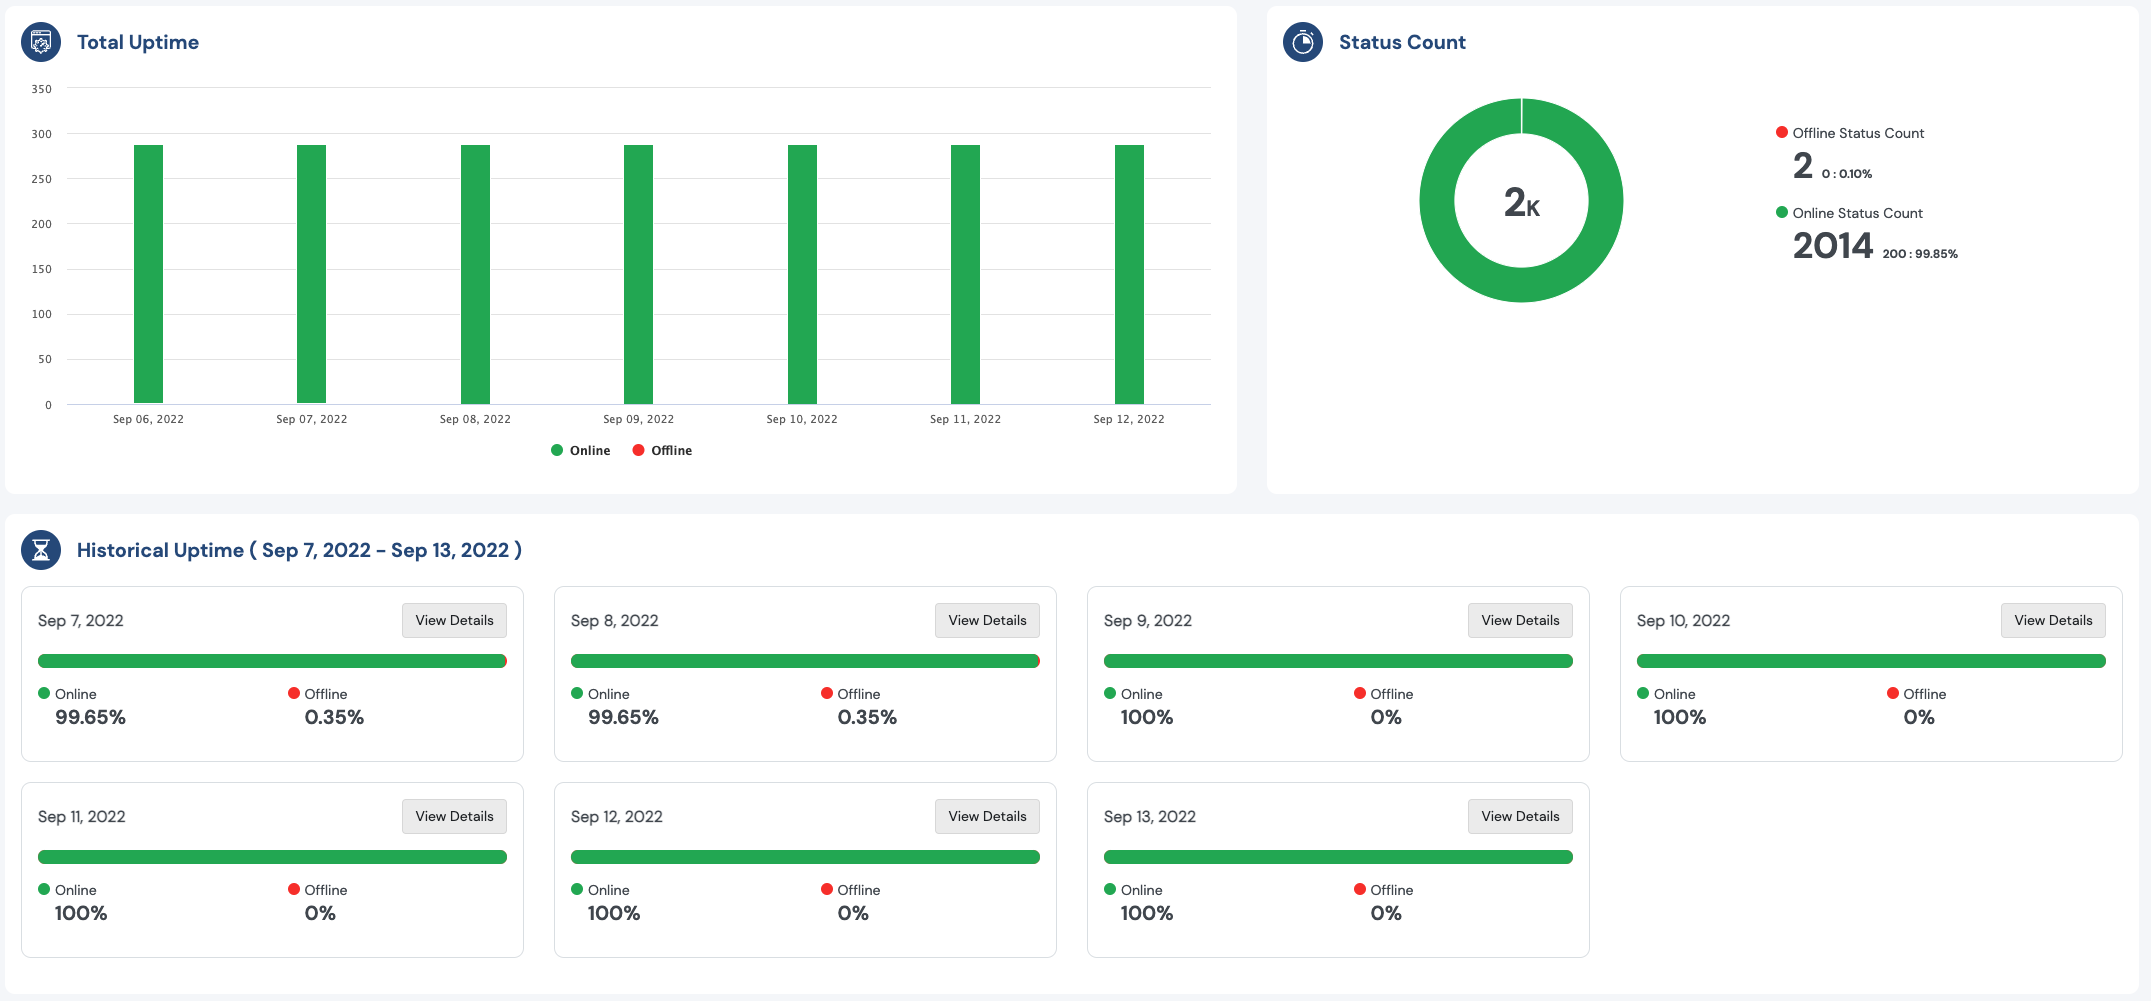Click the 2014 online count value
This screenshot has height=1001, width=2151.
(1832, 246)
